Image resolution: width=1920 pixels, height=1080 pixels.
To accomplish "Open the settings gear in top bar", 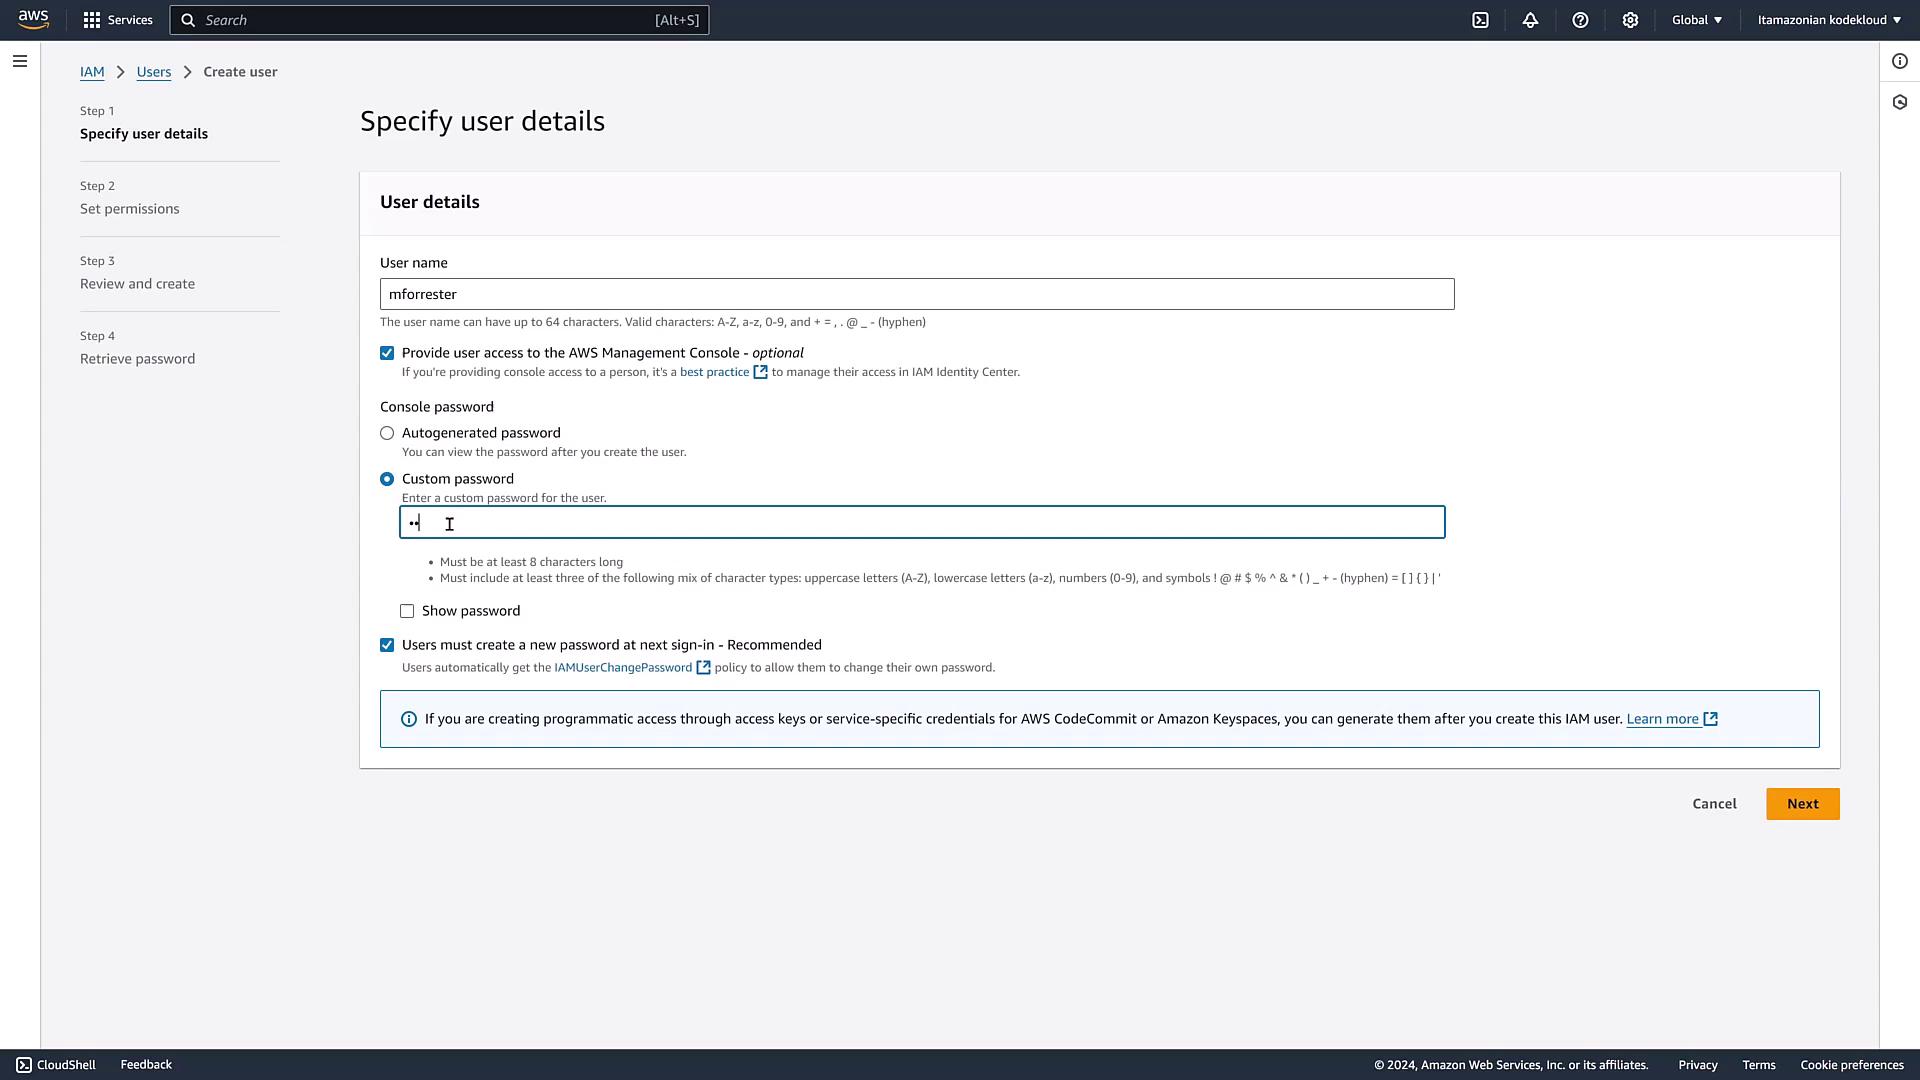I will (x=1630, y=20).
